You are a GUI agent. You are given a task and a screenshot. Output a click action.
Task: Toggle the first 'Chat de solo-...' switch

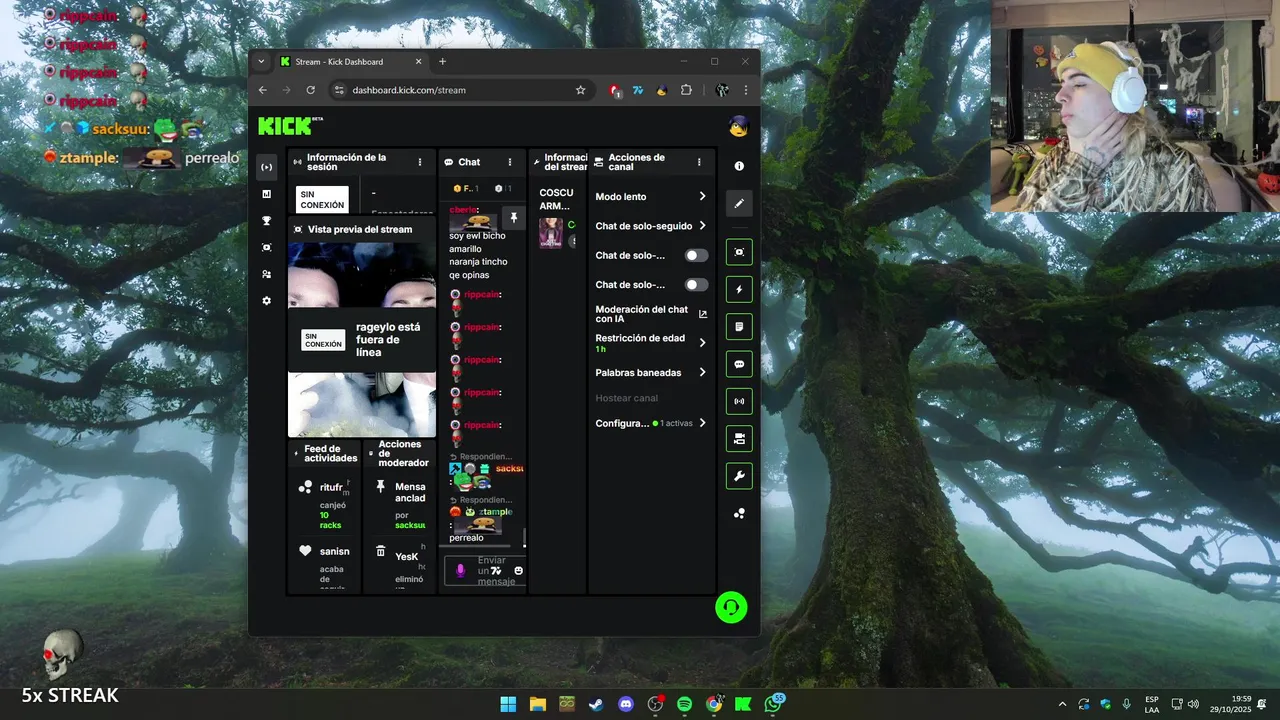(696, 255)
